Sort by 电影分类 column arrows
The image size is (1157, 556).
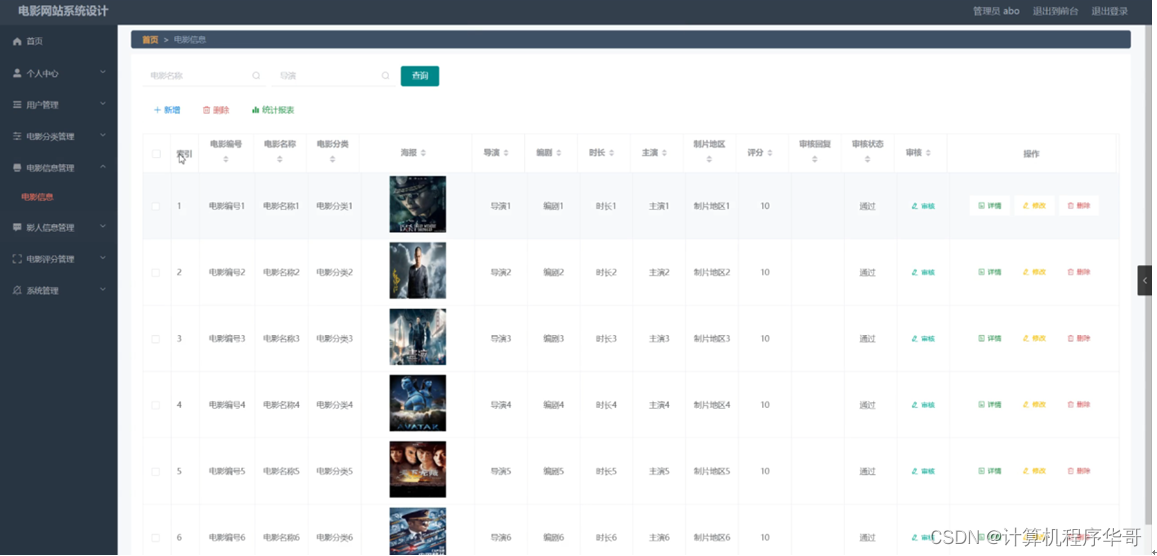coord(333,159)
